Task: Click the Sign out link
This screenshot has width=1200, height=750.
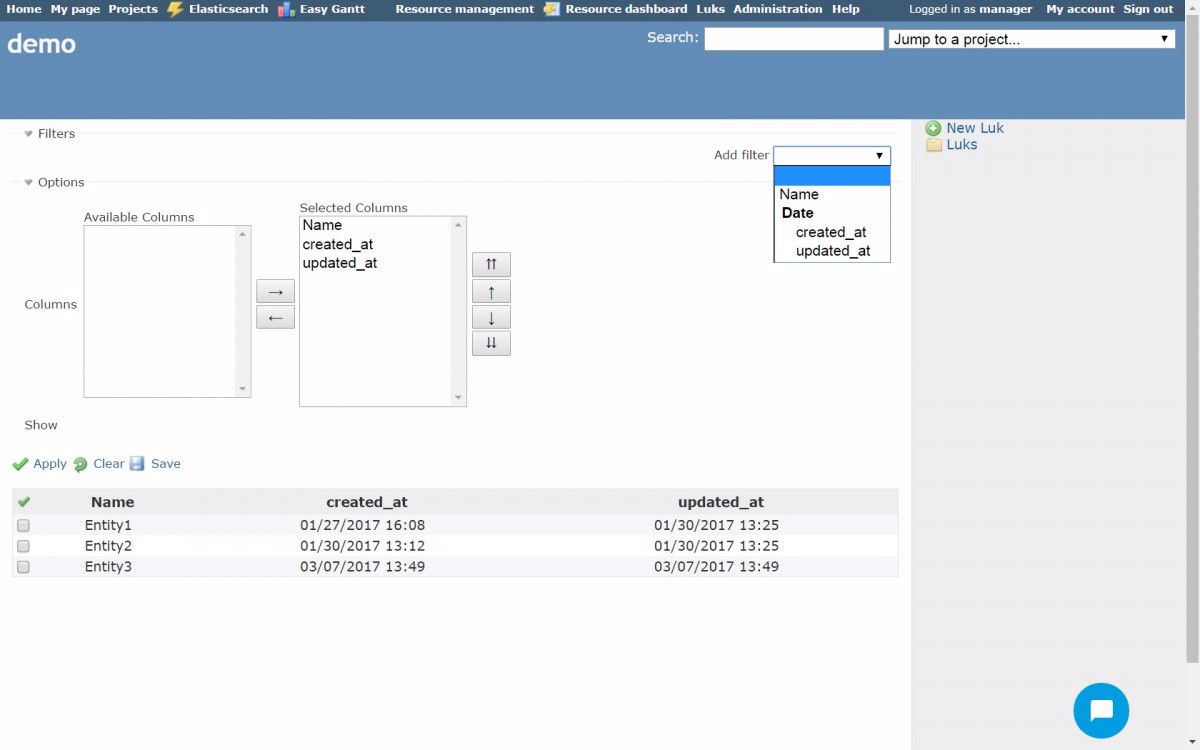Action: point(1148,9)
